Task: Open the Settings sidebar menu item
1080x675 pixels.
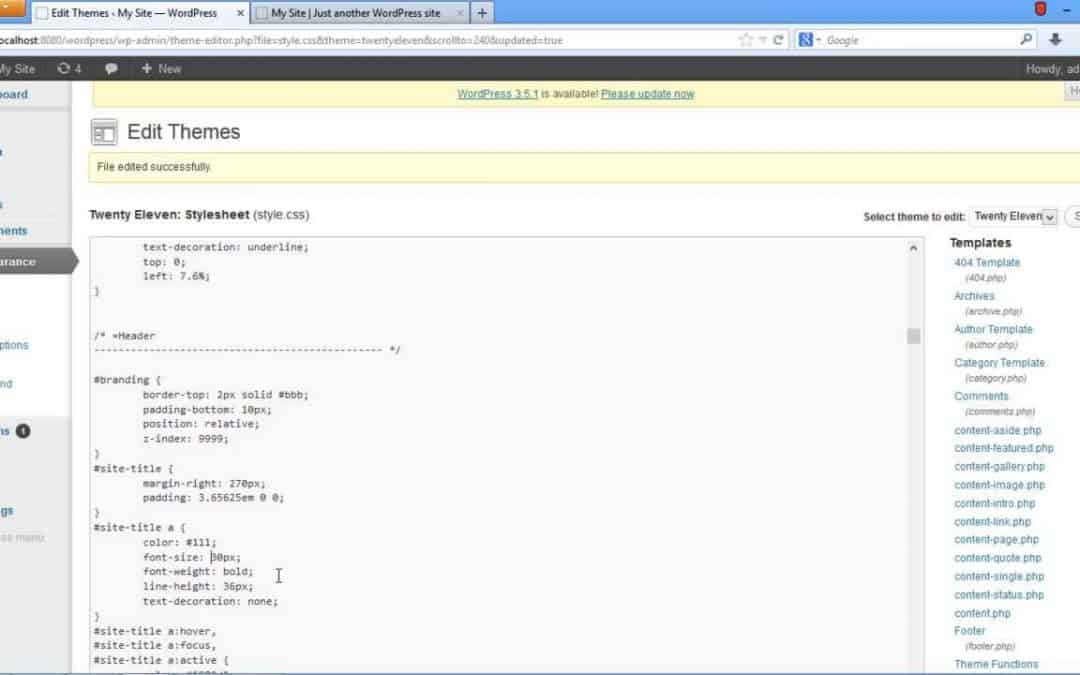Action: pos(7,510)
